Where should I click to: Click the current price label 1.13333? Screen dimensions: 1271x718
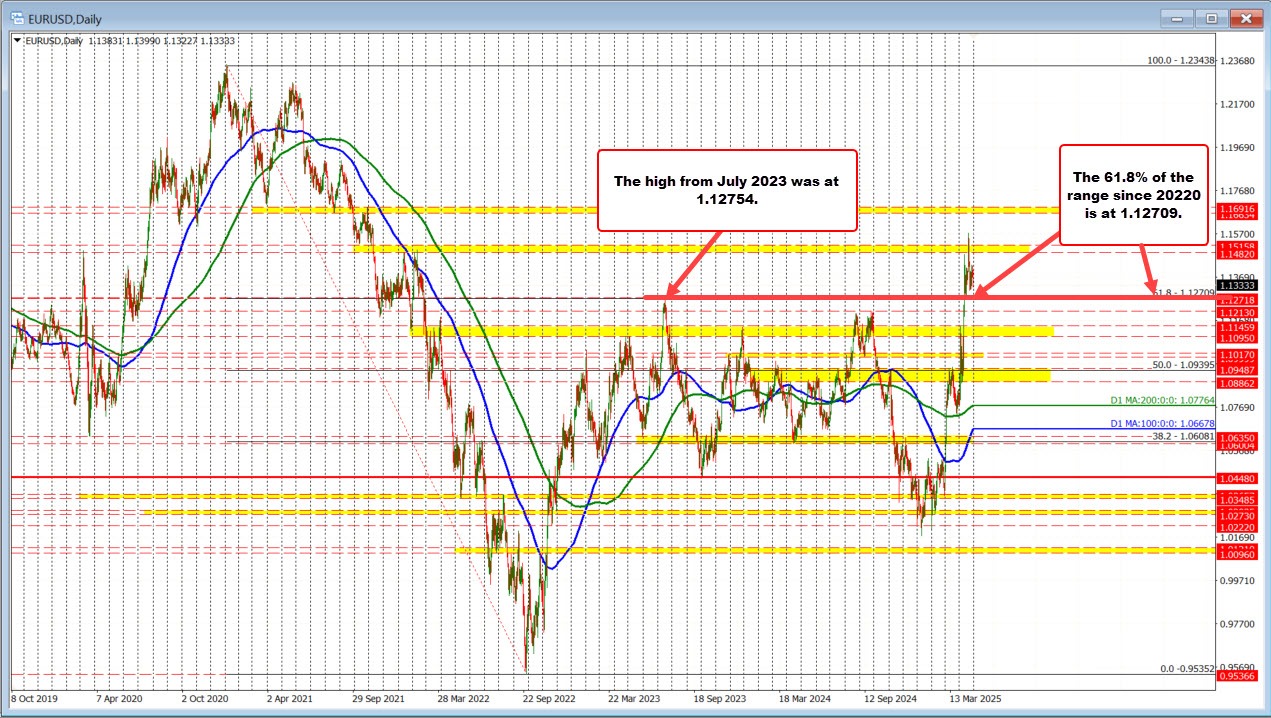[x=1237, y=285]
